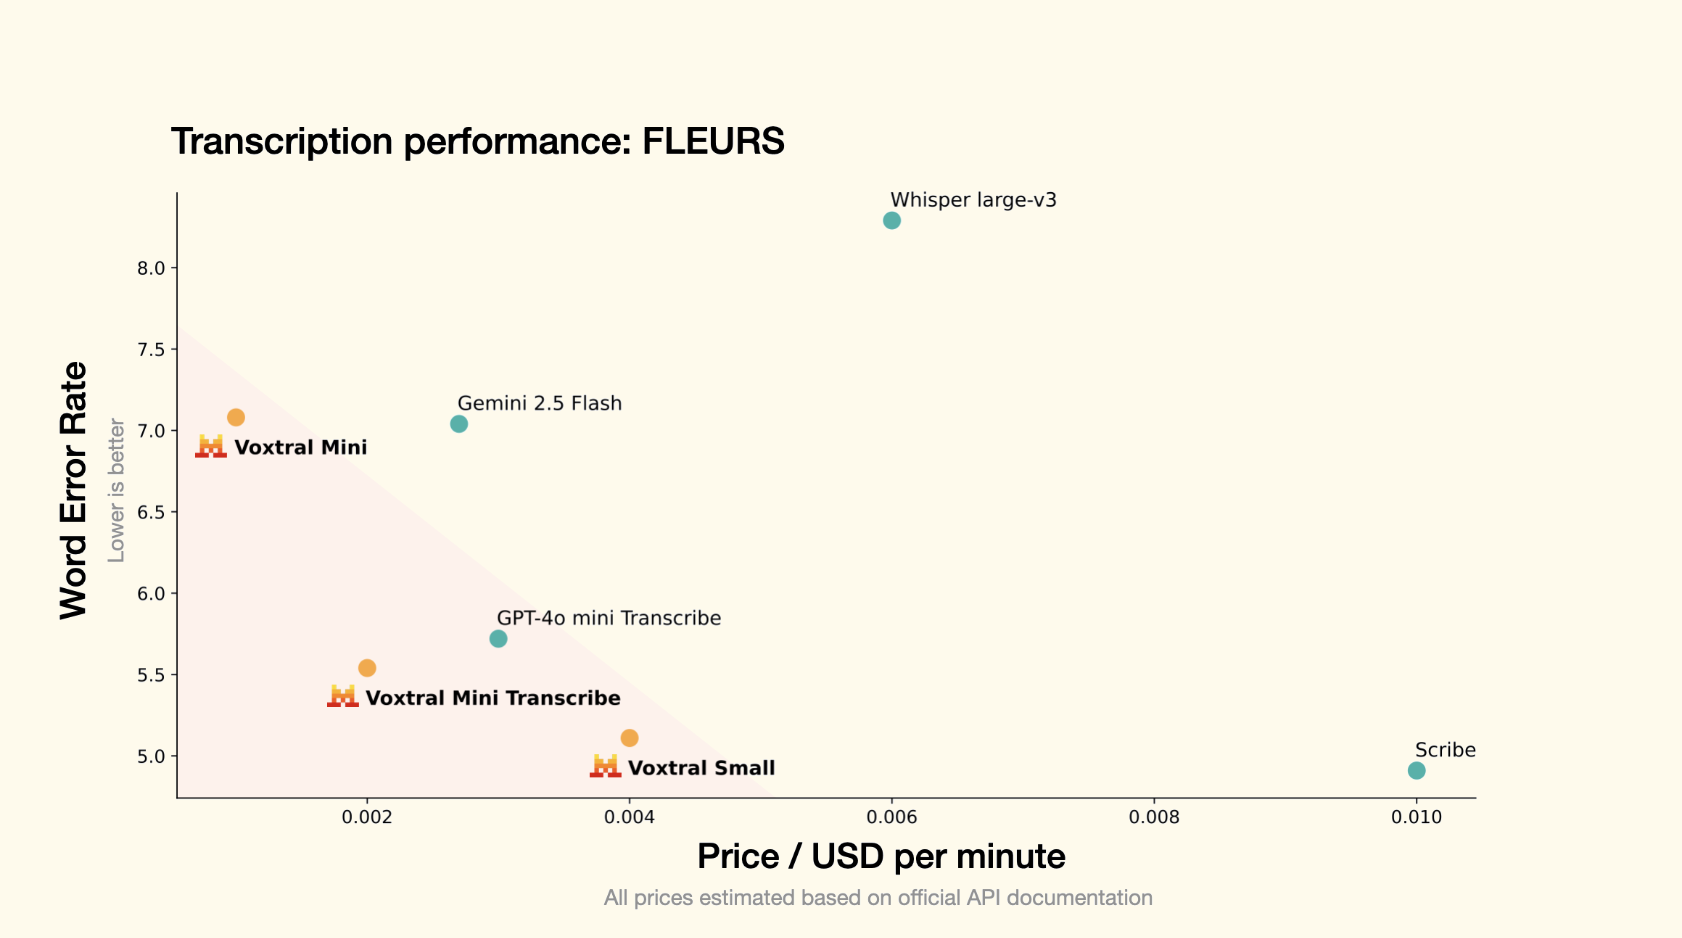Click the orange Voxtral Mini Transcribe dot
This screenshot has height=938, width=1682.
(367, 668)
